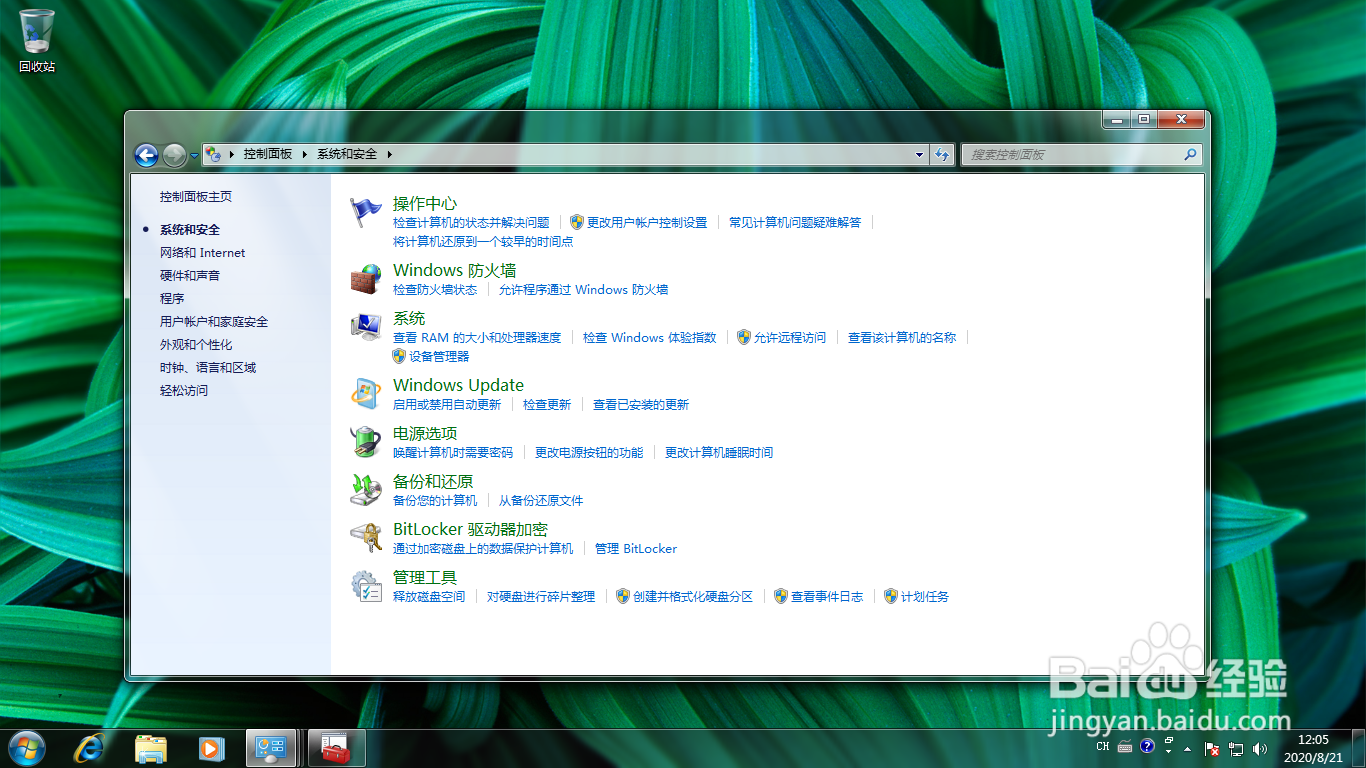
Task: Launch Windows Media Player from taskbar
Action: pyautogui.click(x=211, y=748)
